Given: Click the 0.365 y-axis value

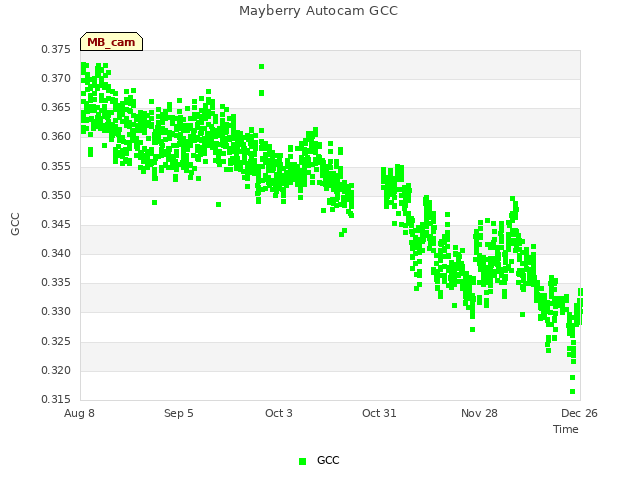Looking at the screenshot, I should tap(56, 107).
